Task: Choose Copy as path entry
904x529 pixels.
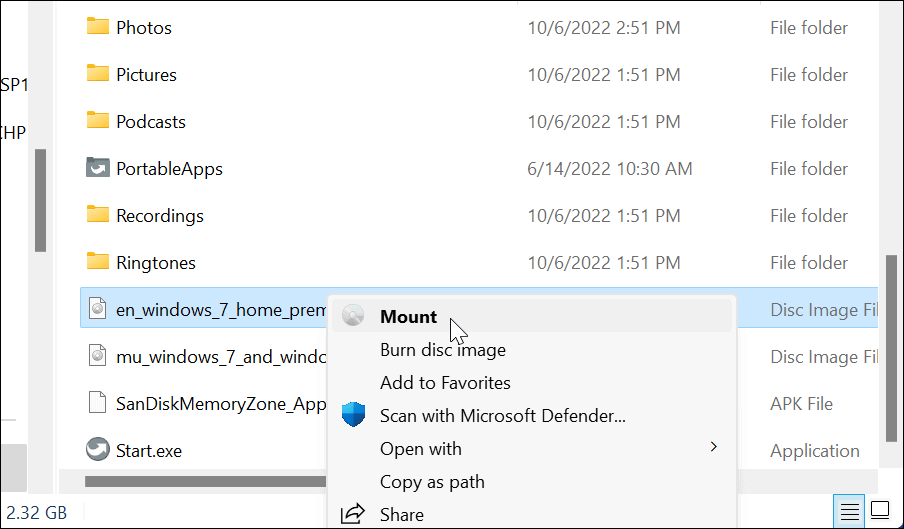Action: coord(432,481)
